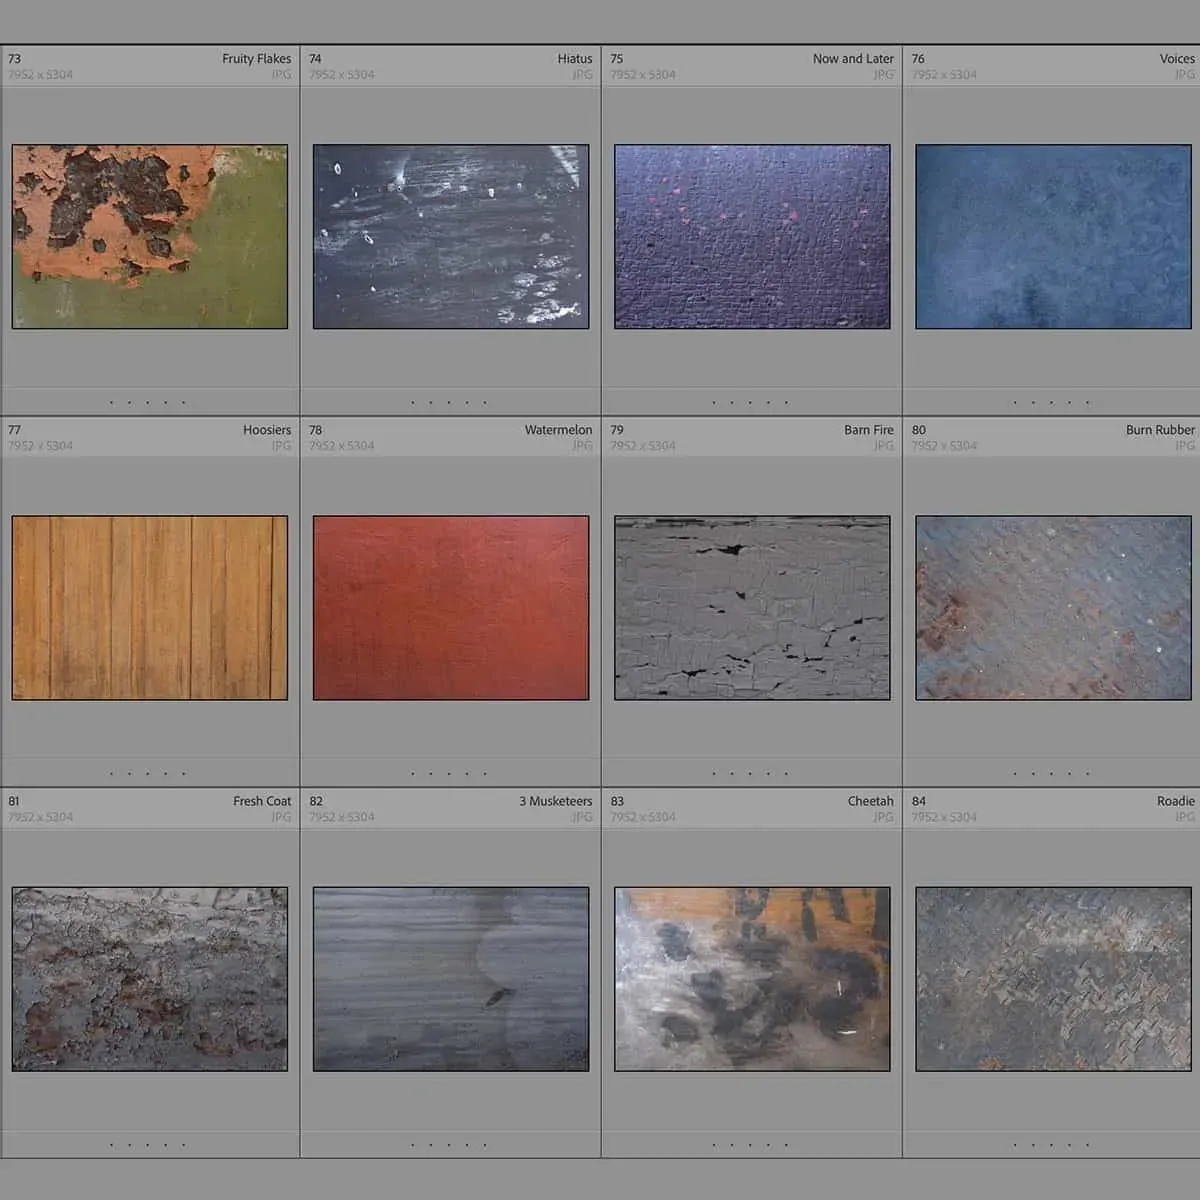This screenshot has width=1200, height=1200.
Task: Choose the Voices blue texture thumbnail
Action: click(x=1053, y=237)
